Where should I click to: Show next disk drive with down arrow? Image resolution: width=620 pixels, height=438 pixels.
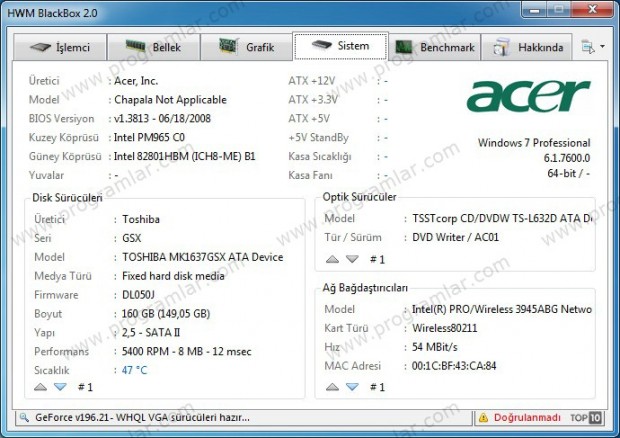(60, 387)
